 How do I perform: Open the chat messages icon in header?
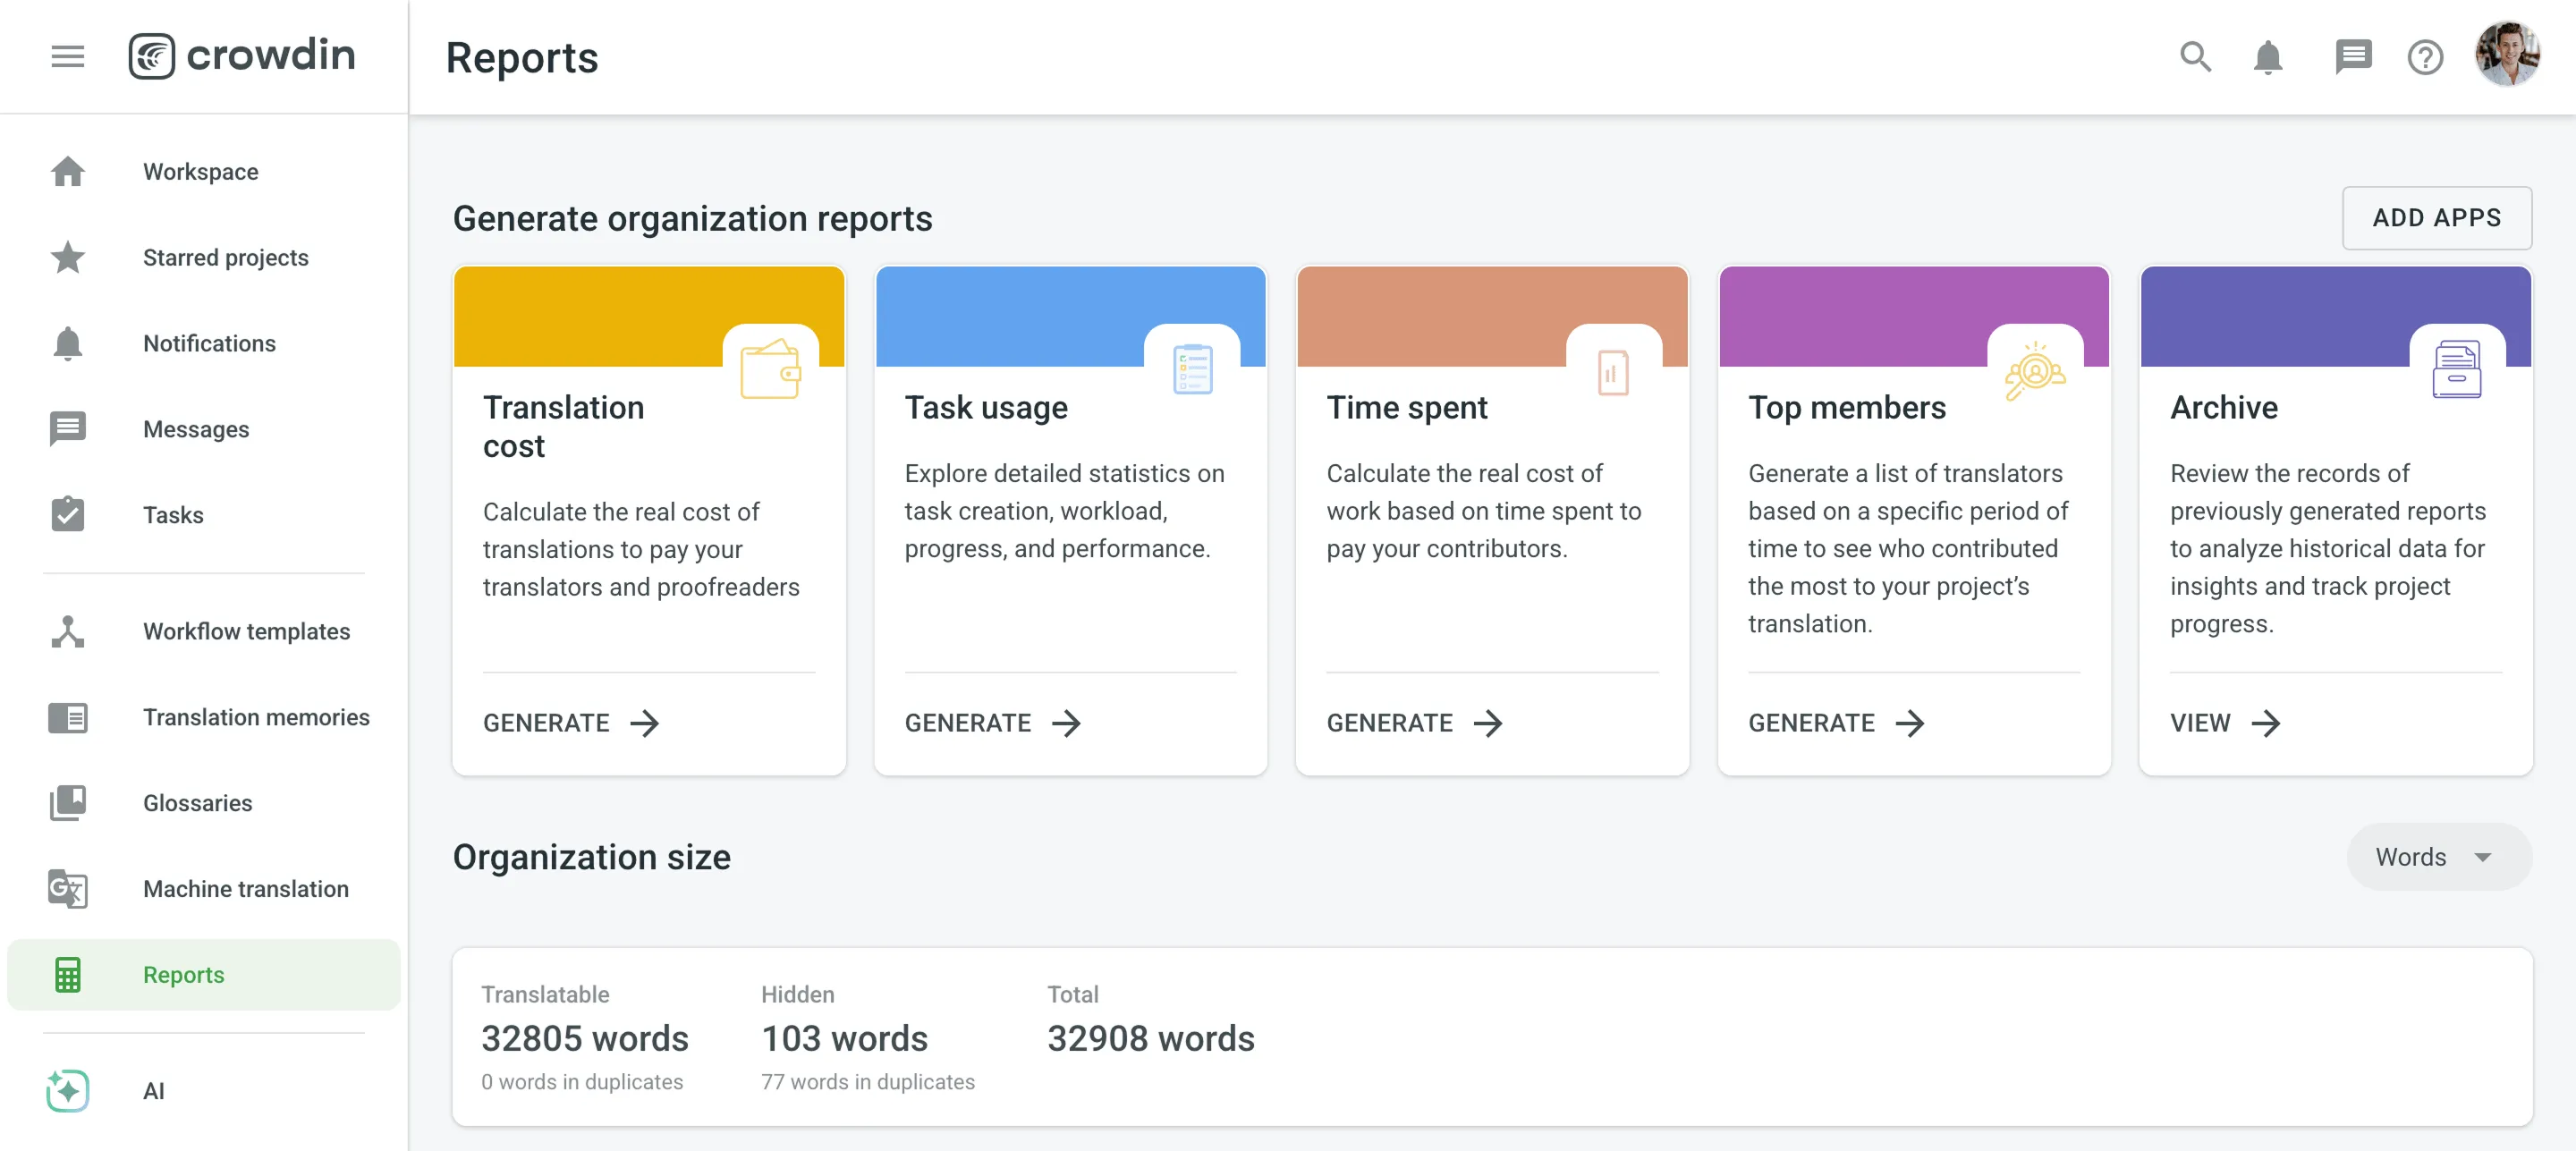pos(2352,57)
